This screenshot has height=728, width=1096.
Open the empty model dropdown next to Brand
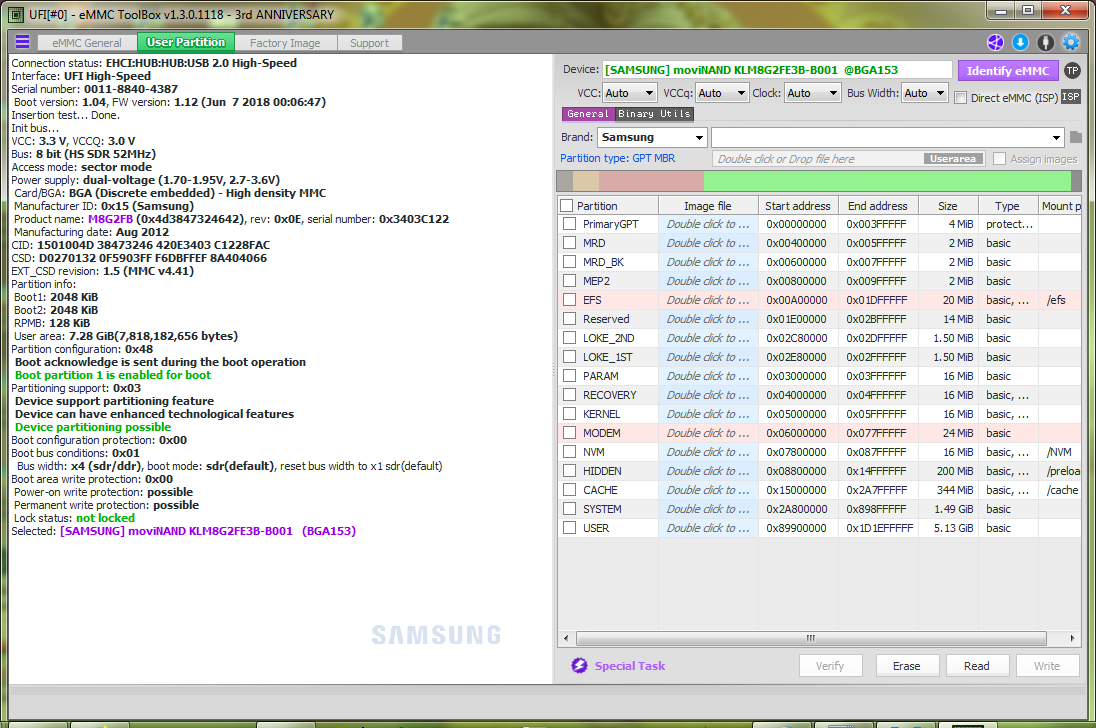click(x=888, y=137)
